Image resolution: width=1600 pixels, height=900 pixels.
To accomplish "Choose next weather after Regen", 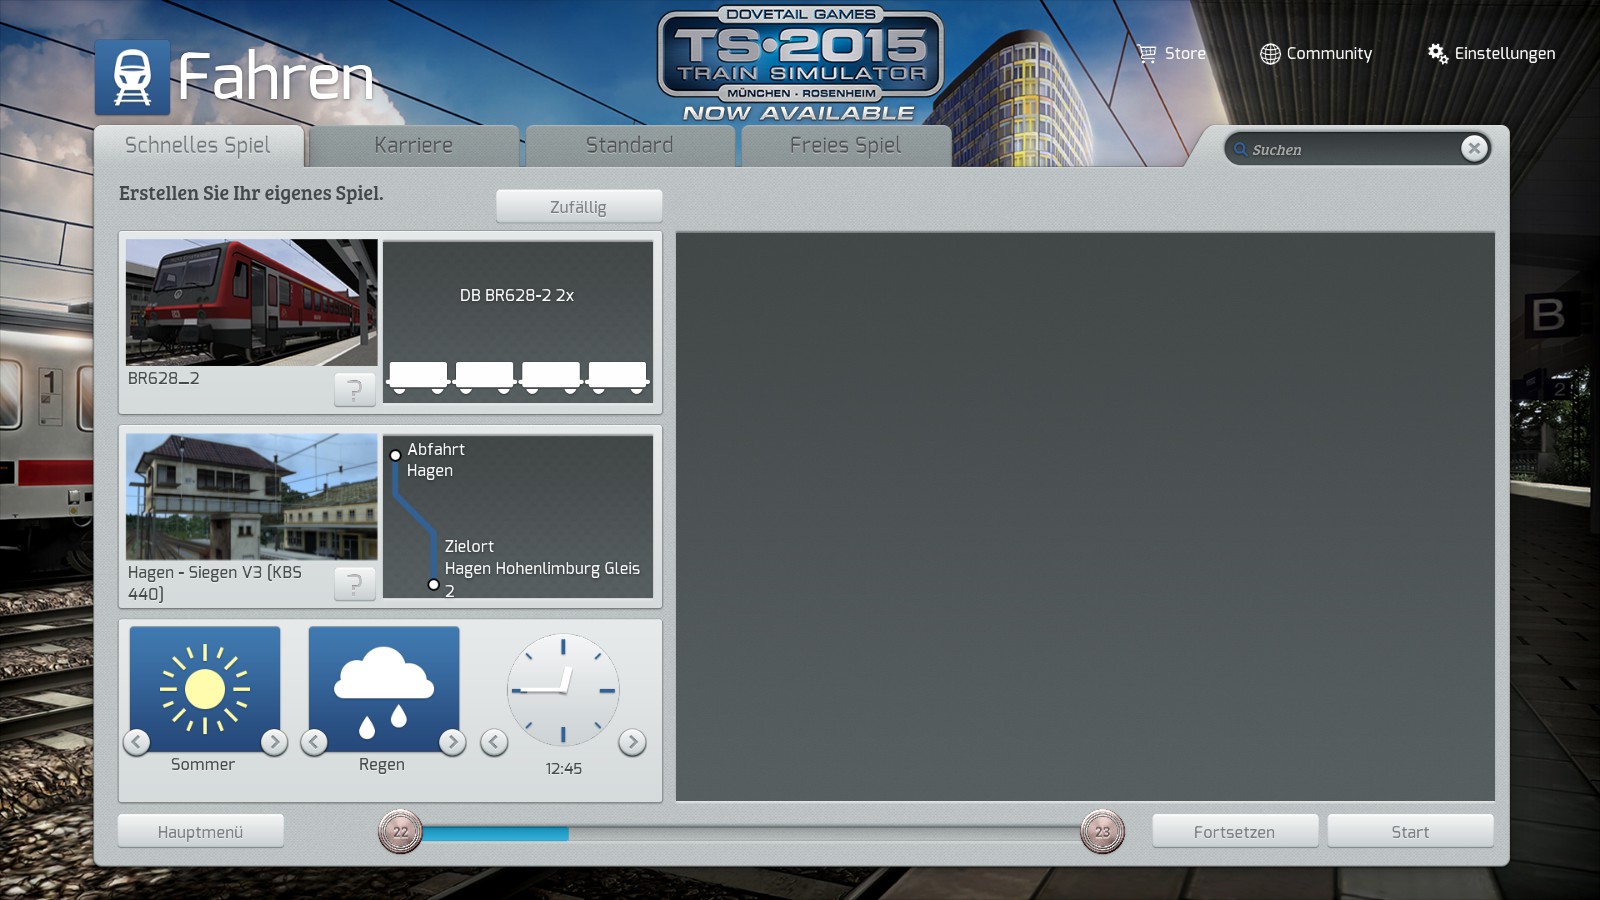I will (x=452, y=742).
